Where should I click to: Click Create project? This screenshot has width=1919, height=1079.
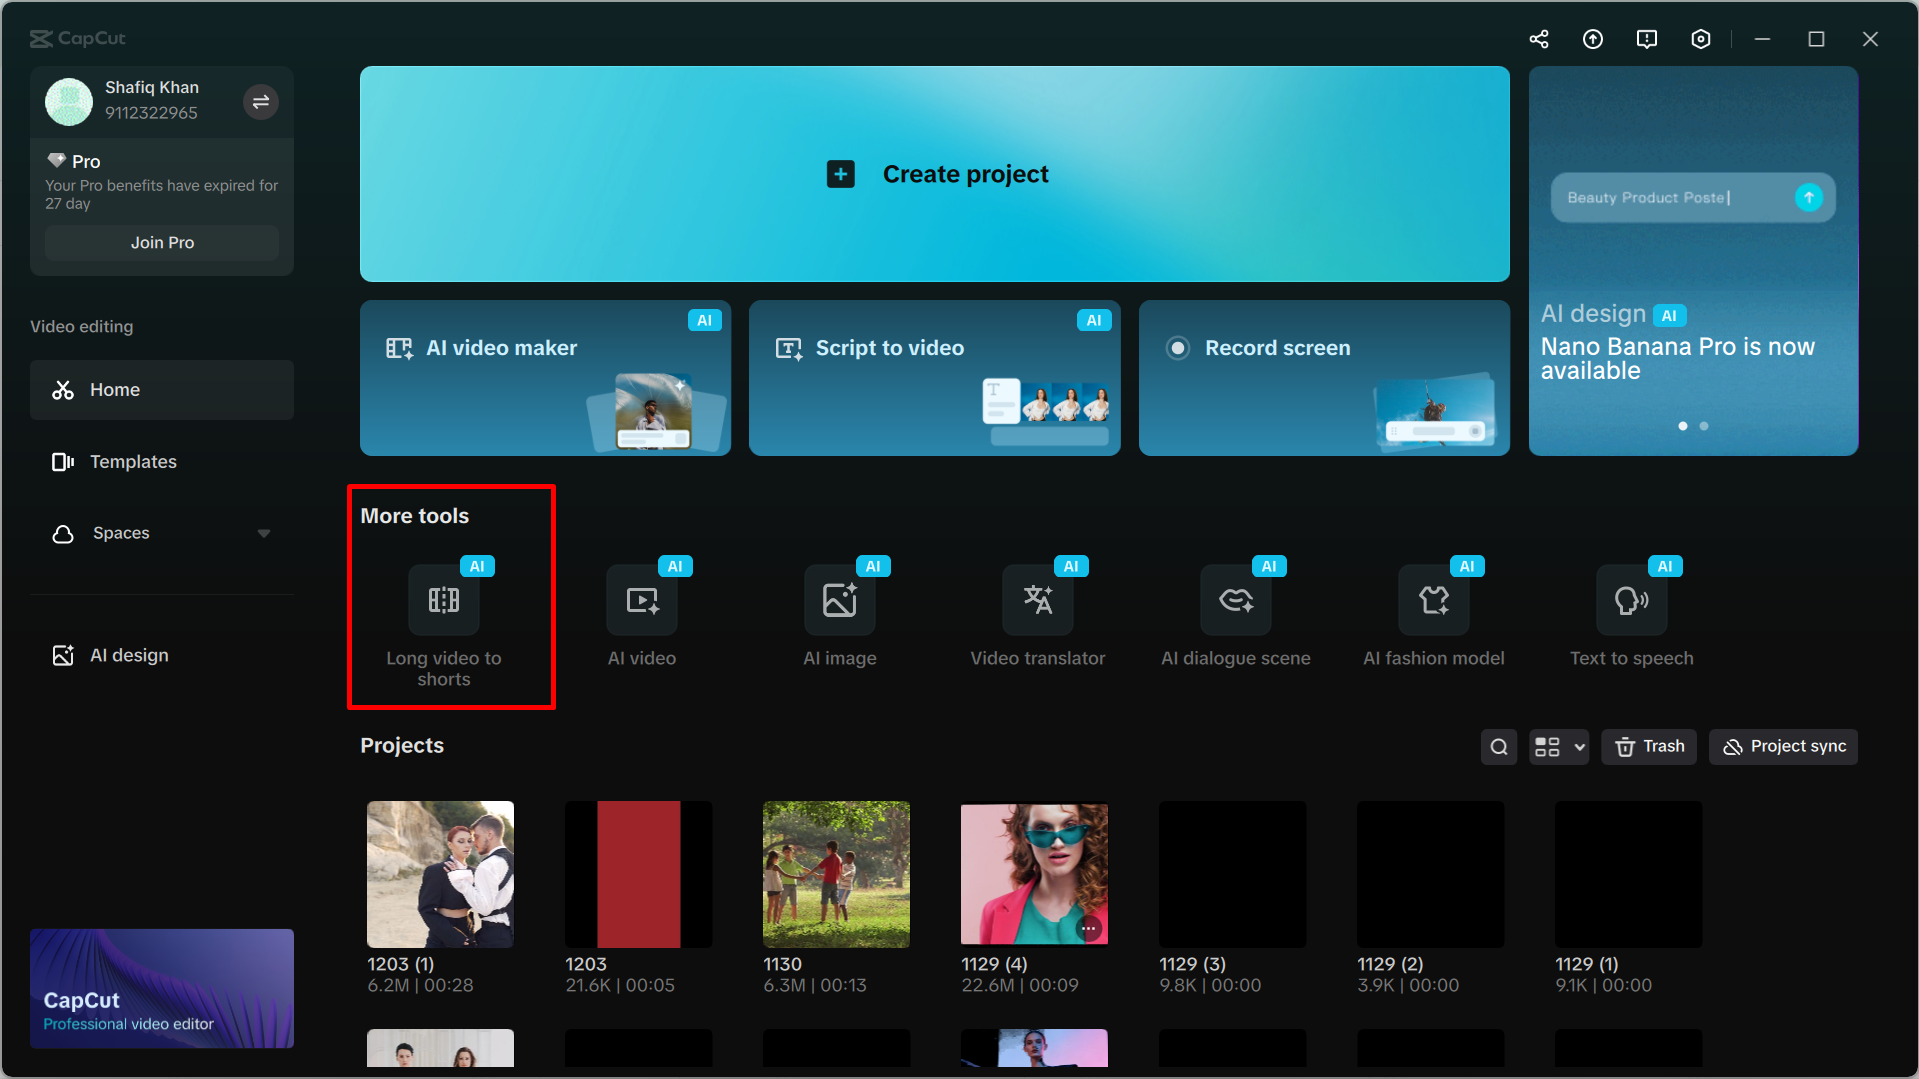click(x=935, y=174)
